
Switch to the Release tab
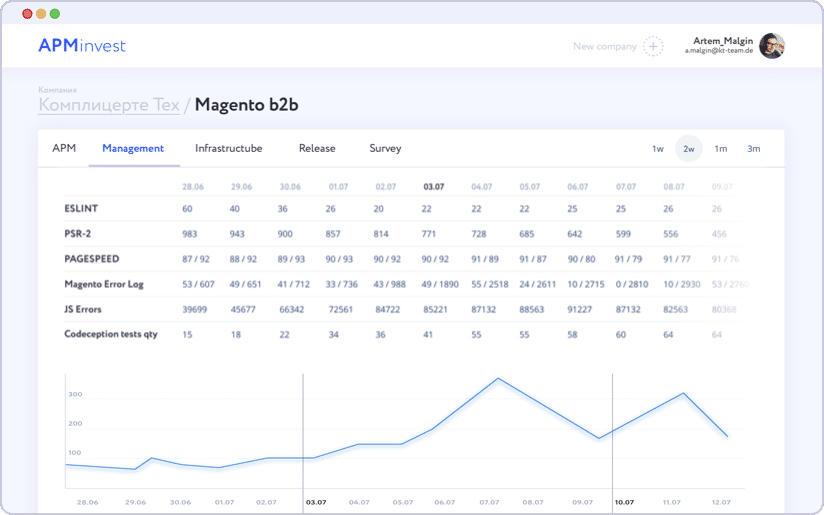tap(317, 148)
